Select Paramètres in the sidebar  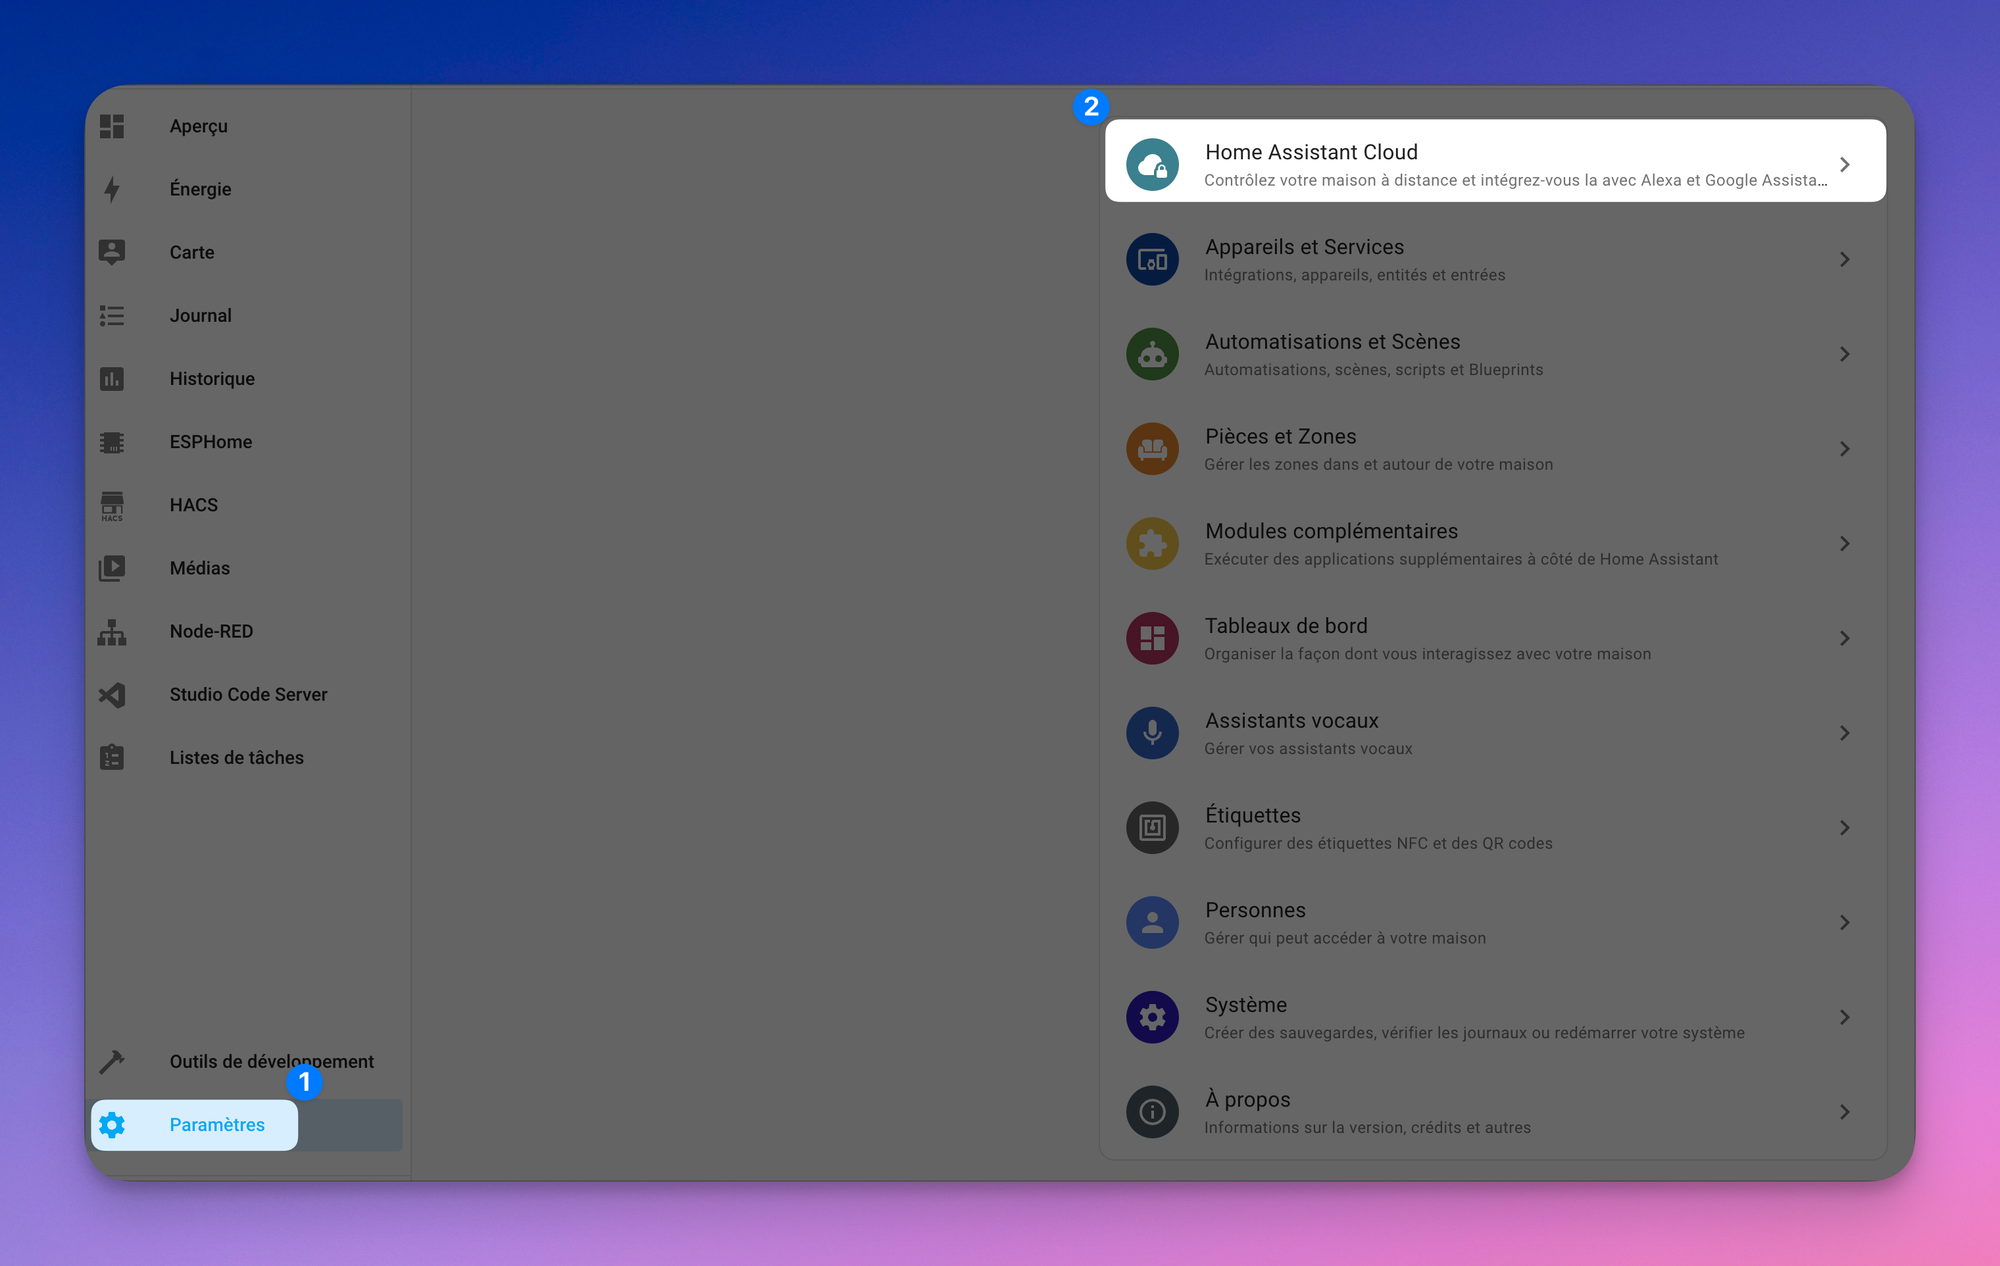[x=216, y=1125]
